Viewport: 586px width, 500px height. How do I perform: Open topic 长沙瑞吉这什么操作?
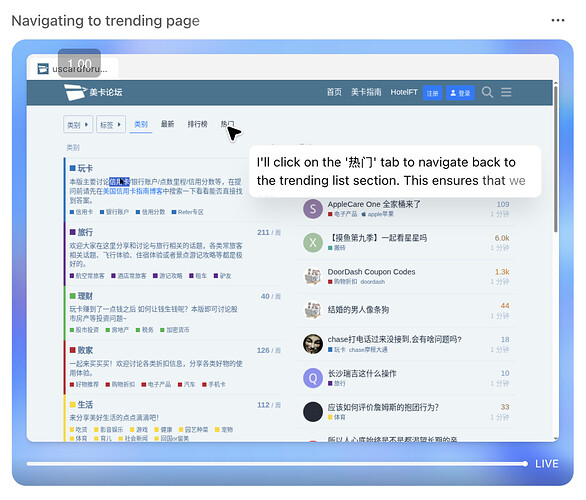click(362, 373)
